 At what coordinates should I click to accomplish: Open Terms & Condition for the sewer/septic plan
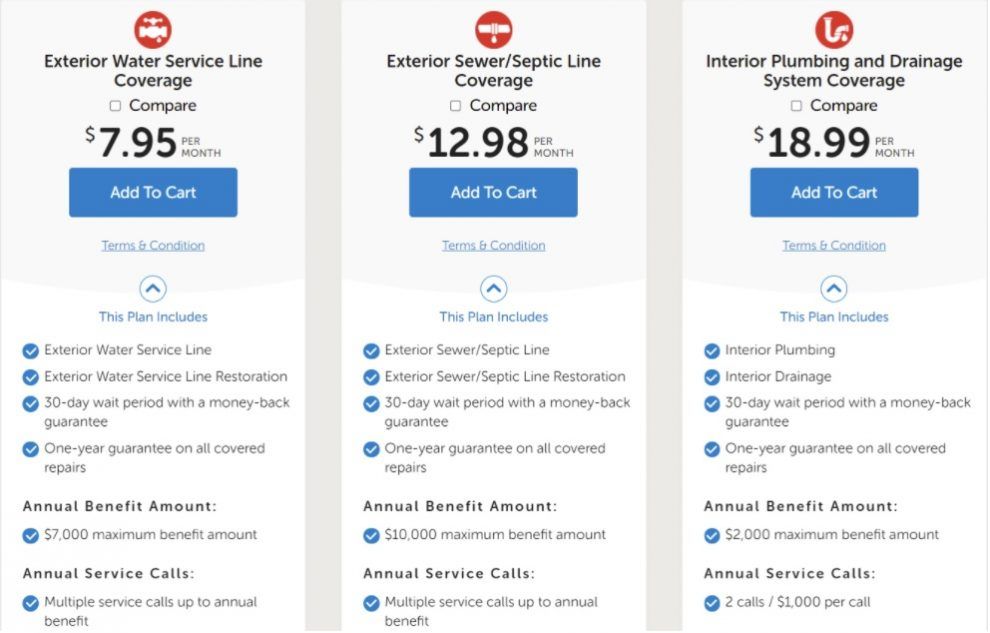(493, 245)
